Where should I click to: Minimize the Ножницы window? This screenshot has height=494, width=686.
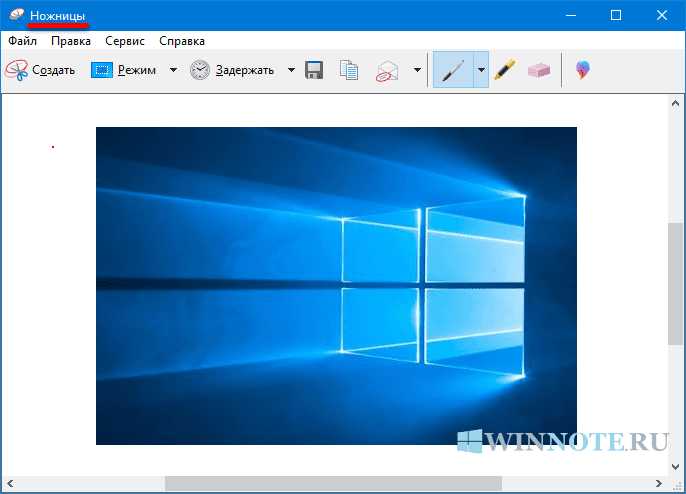point(570,15)
